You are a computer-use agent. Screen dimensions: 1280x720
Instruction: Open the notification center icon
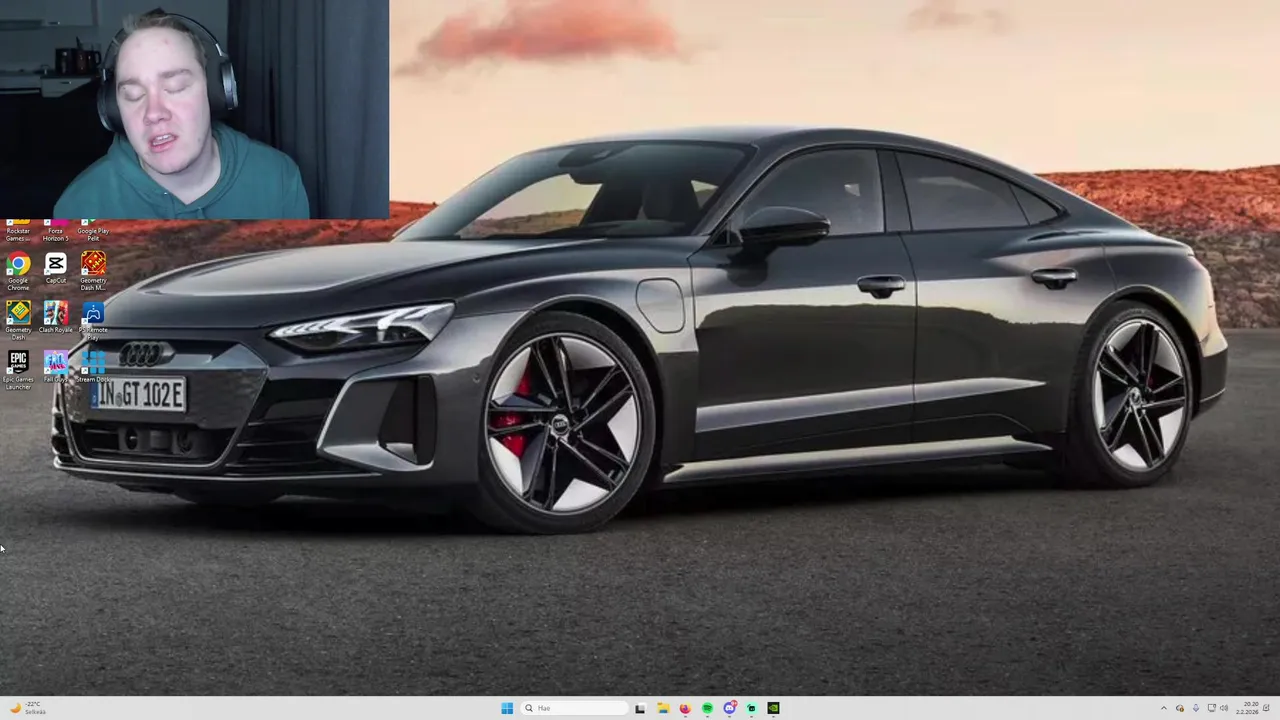(x=1267, y=708)
